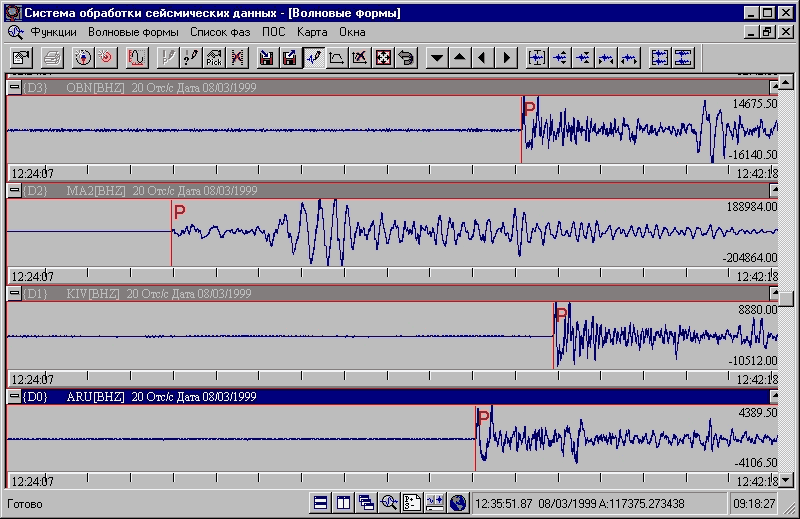
Task: Collapse the KIV[BHZ] trace panel
Action: pyautogui.click(x=14, y=293)
